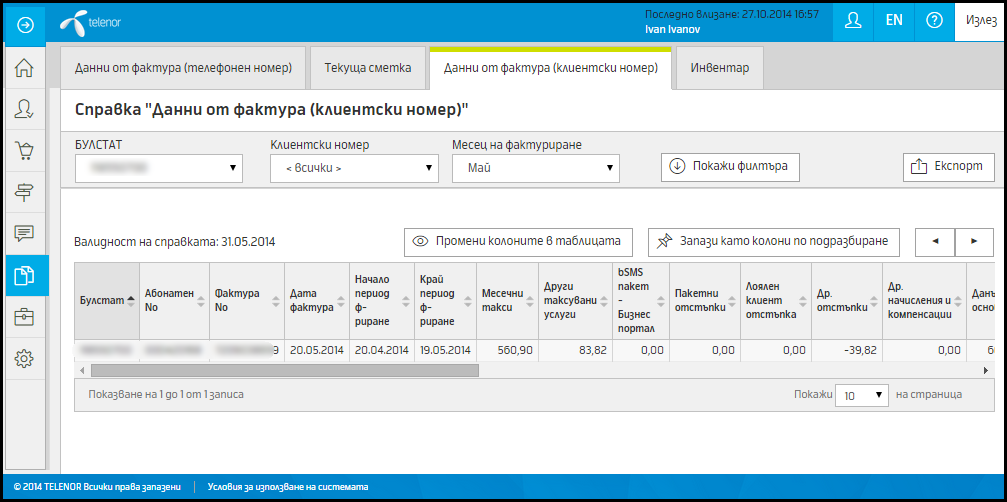Open Условия за използване на системата link
1007x502 pixels.
288,487
